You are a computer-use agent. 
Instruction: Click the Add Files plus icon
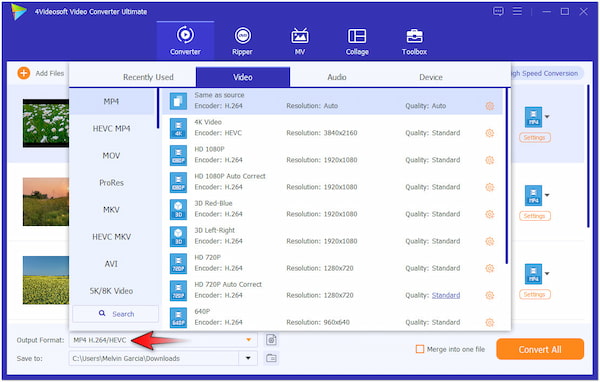coord(24,73)
